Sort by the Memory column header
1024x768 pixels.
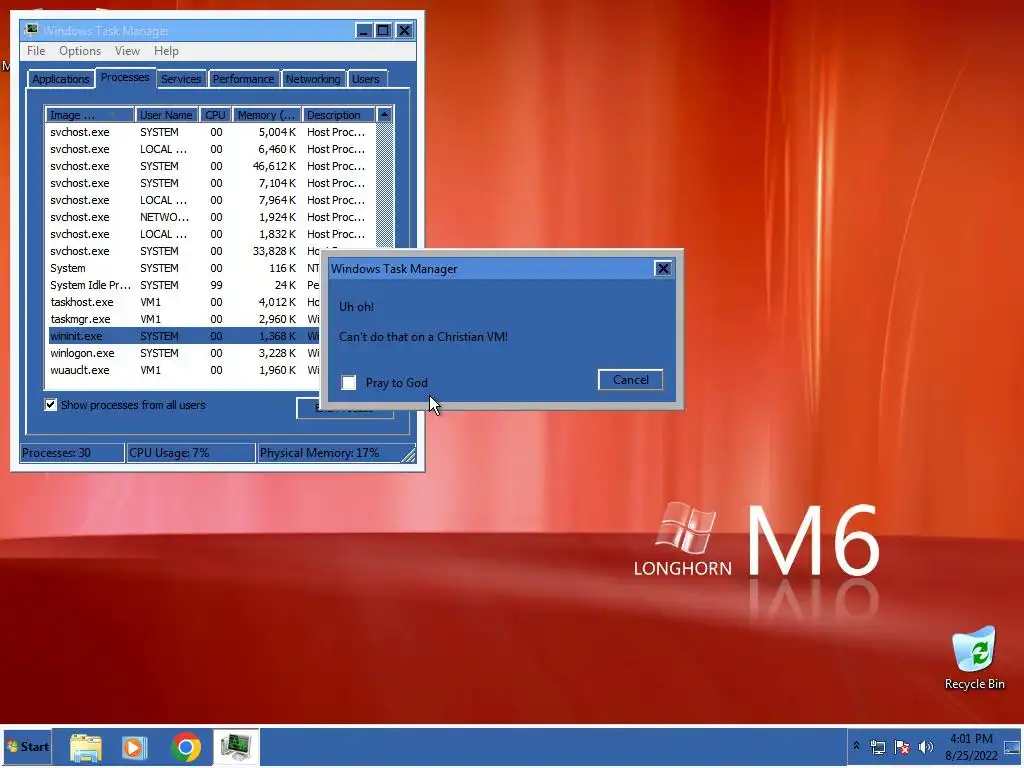pos(266,115)
